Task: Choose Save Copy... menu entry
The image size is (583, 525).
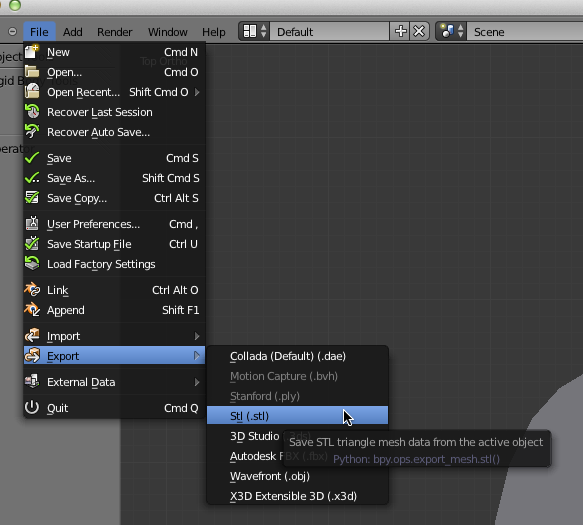Action: [114, 198]
